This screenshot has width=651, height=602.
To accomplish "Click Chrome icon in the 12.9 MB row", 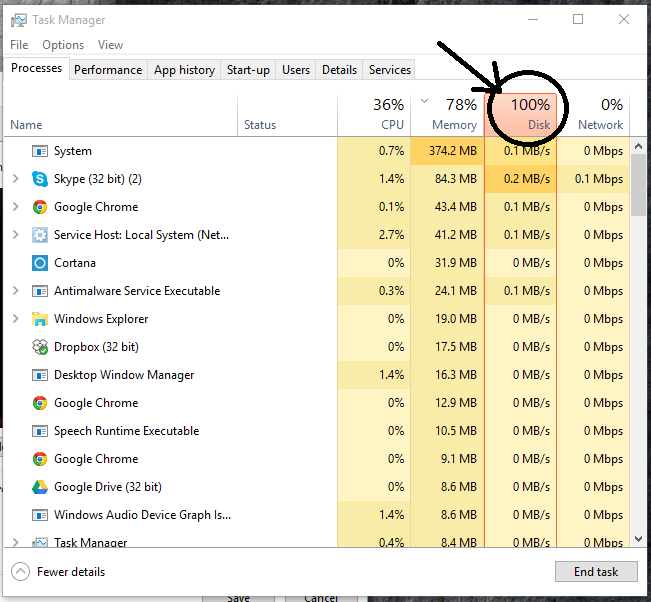I will click(x=40, y=403).
